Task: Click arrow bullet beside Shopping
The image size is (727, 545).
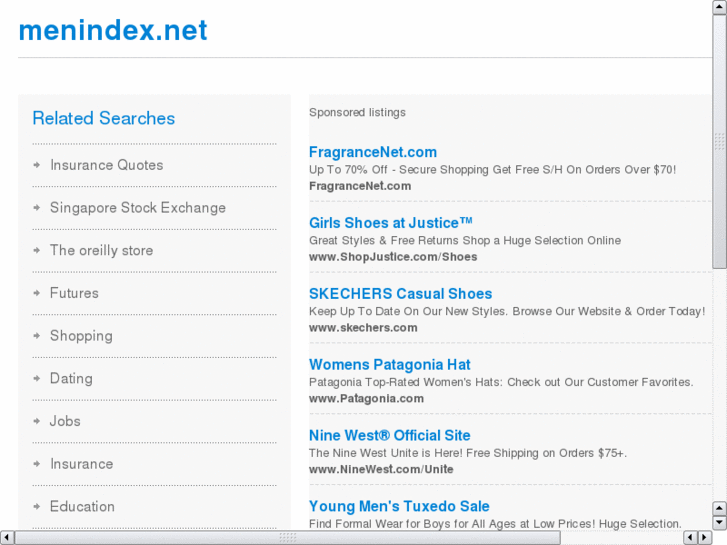Action: (x=37, y=335)
